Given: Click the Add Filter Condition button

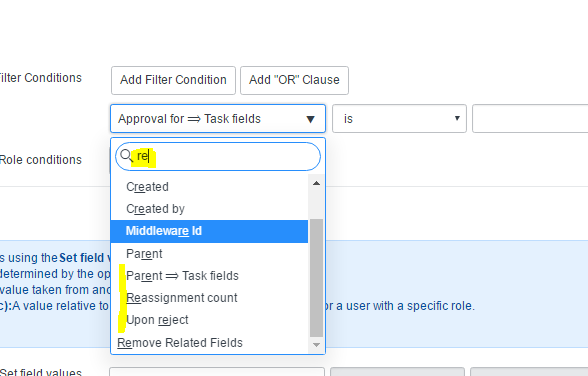Looking at the screenshot, I should [173, 80].
